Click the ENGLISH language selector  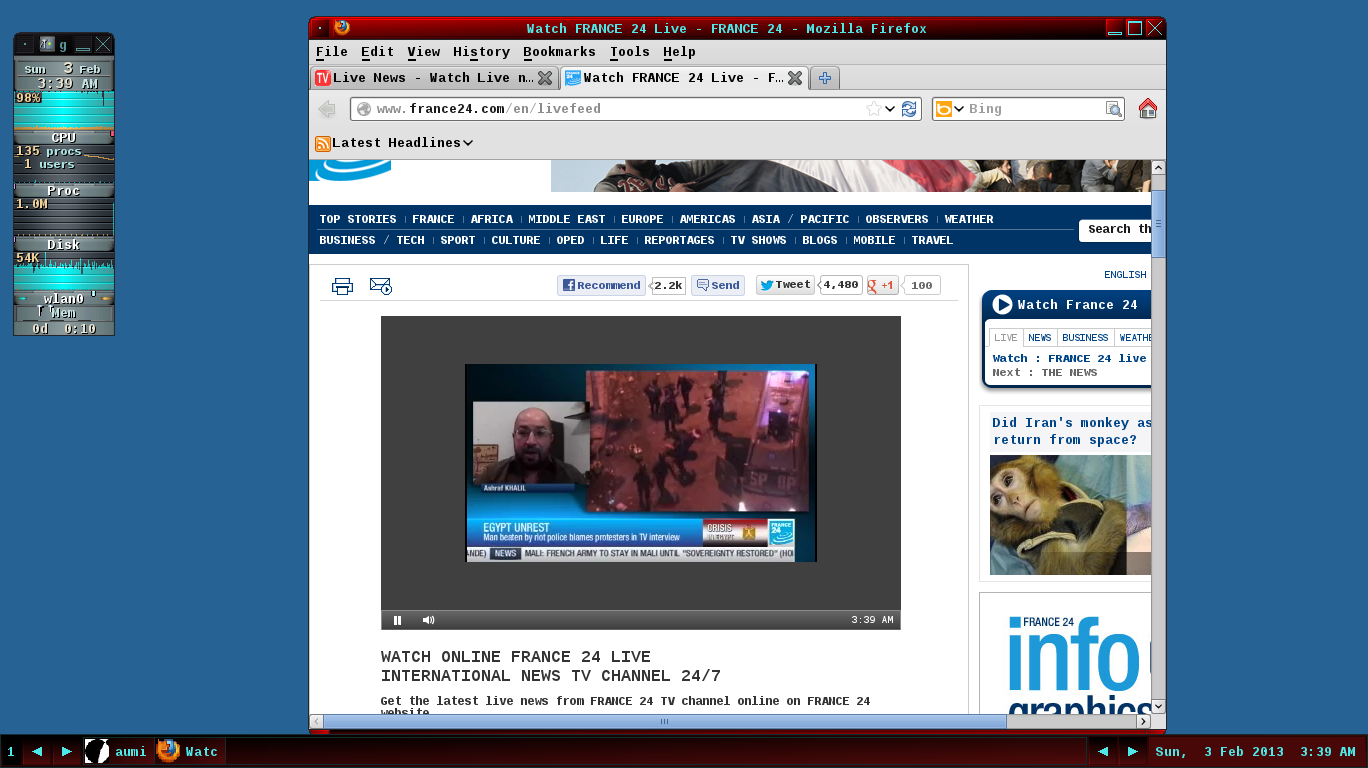pos(1125,275)
